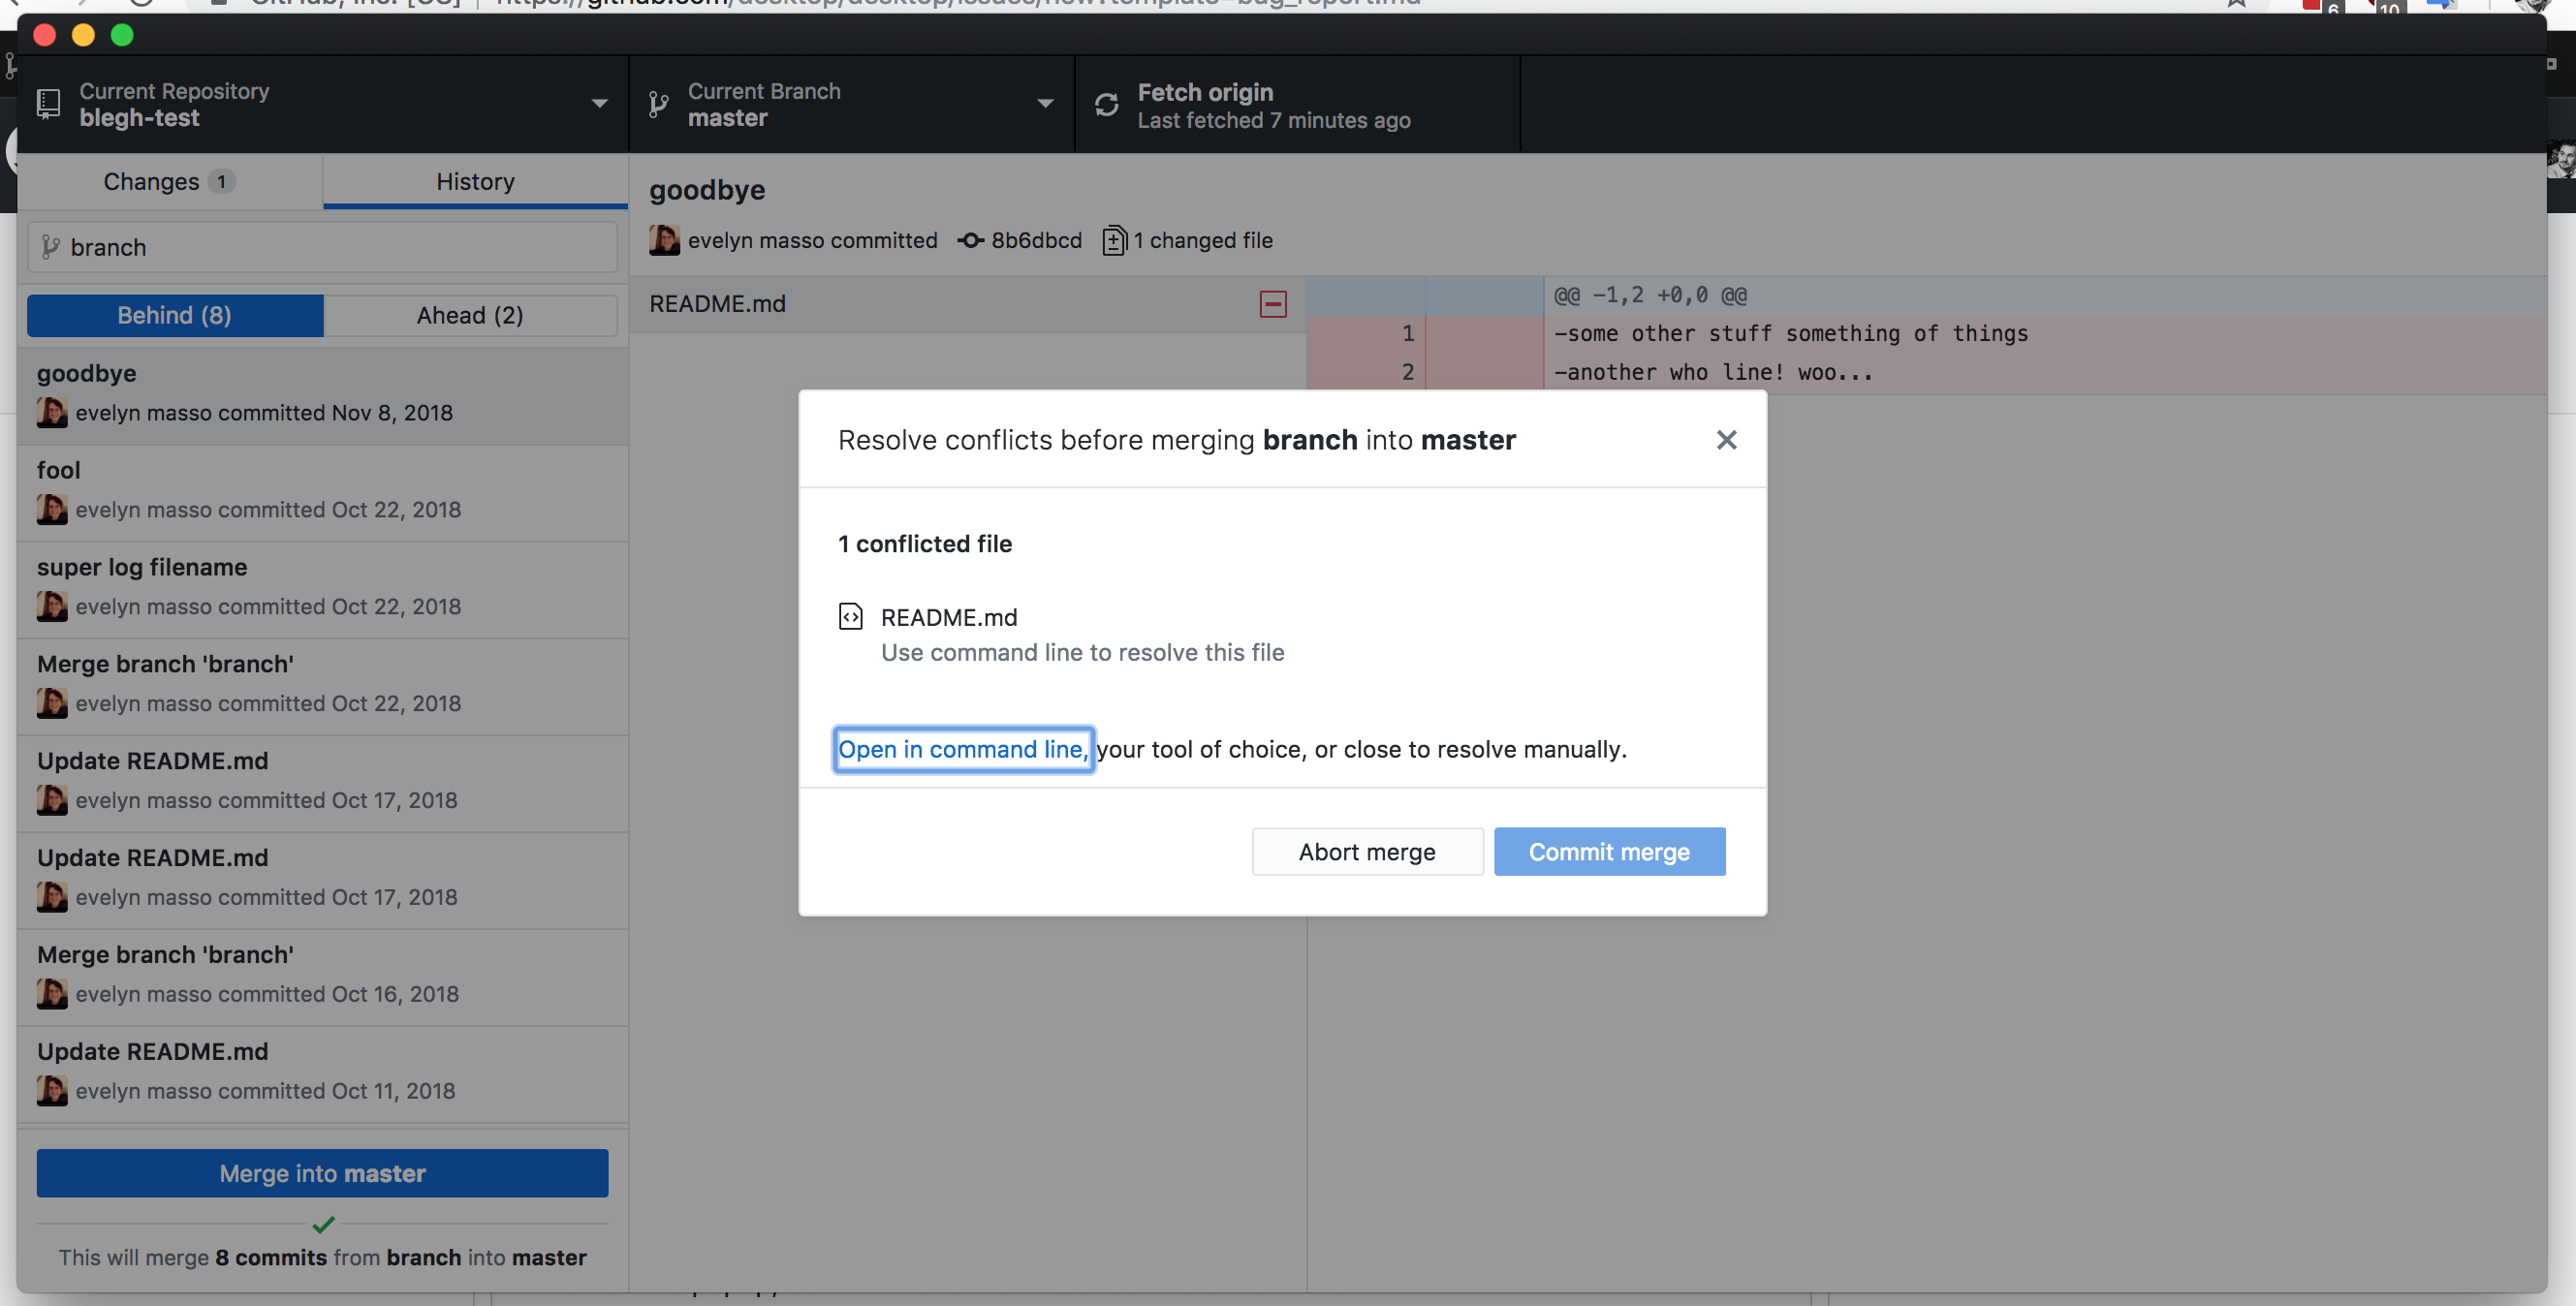Select the Behind (8) segment
Image resolution: width=2576 pixels, height=1306 pixels.
174,314
